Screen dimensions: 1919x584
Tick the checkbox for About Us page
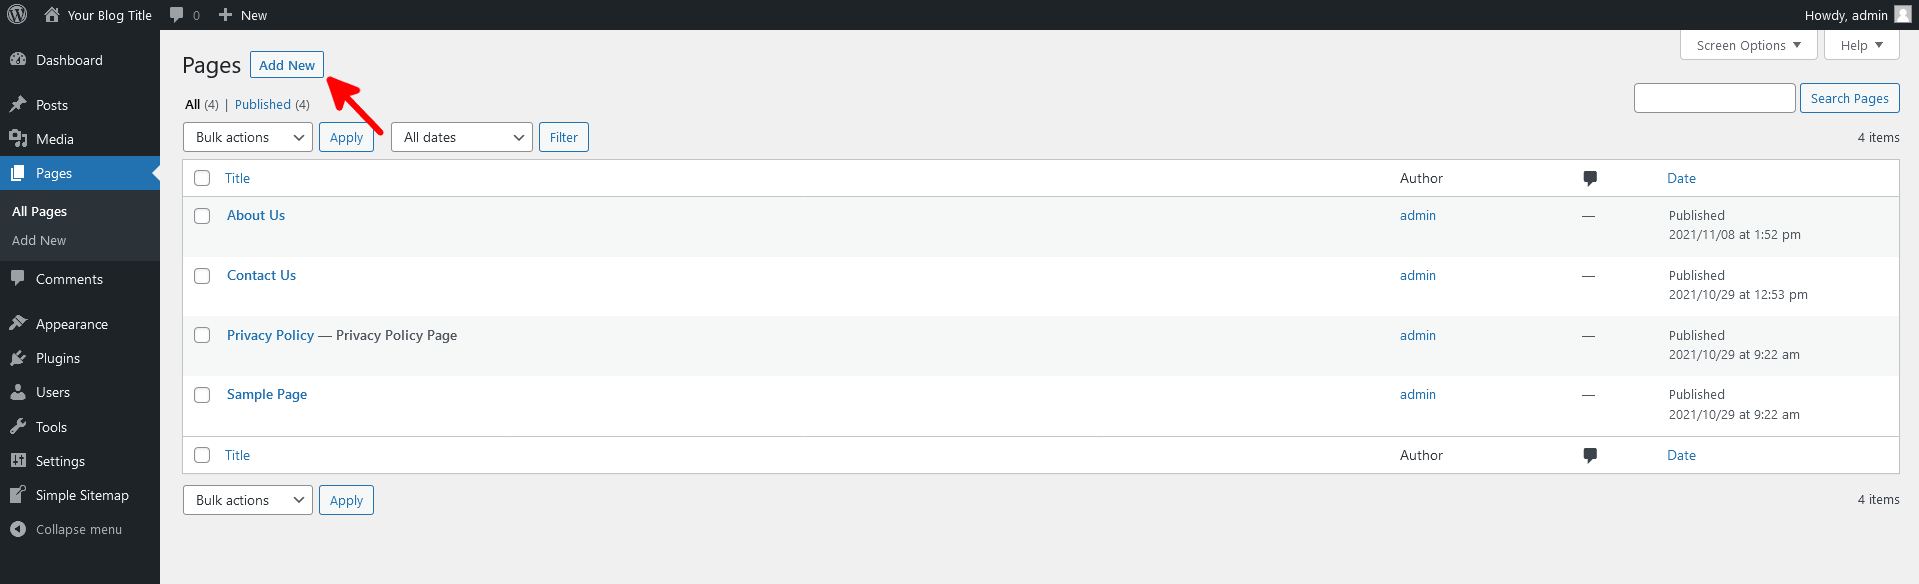[x=202, y=216]
